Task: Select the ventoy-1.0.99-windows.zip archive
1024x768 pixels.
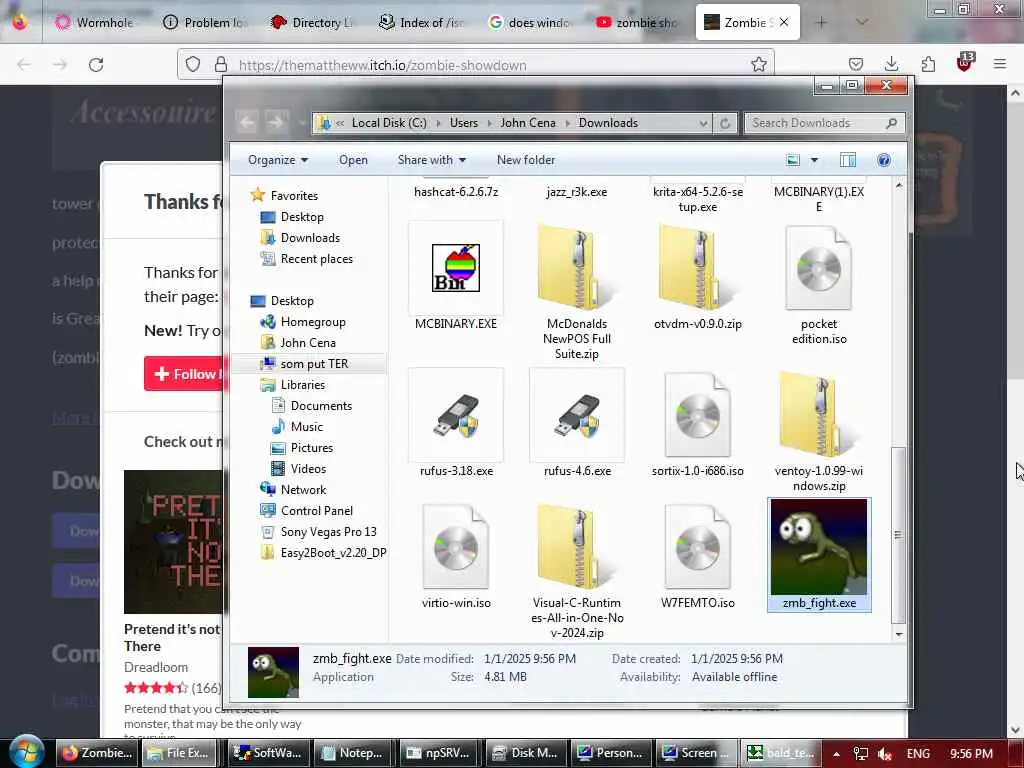Action: click(x=818, y=415)
